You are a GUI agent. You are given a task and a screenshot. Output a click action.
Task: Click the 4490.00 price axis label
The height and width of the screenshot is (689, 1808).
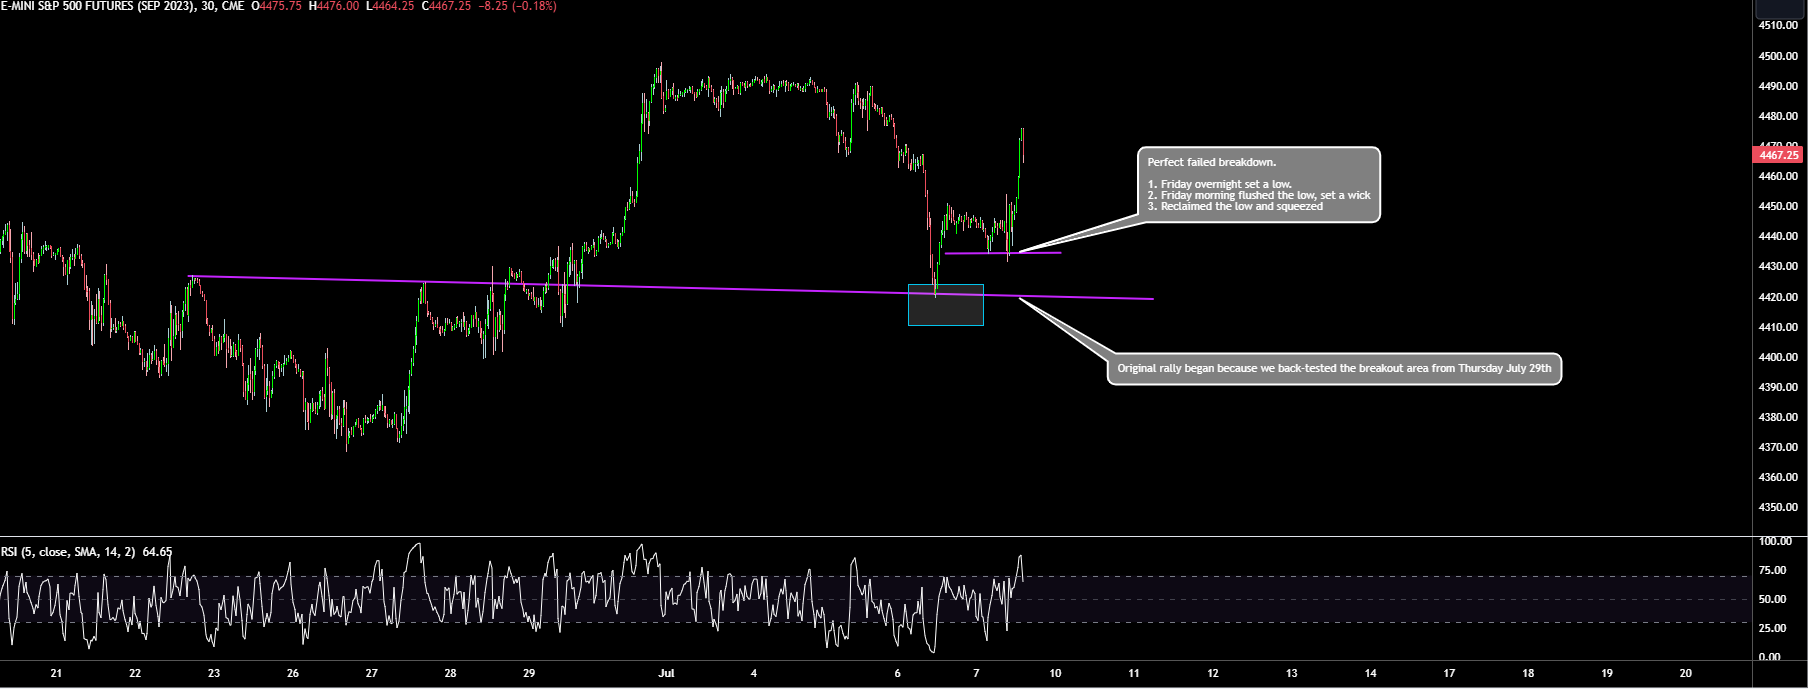(1778, 86)
